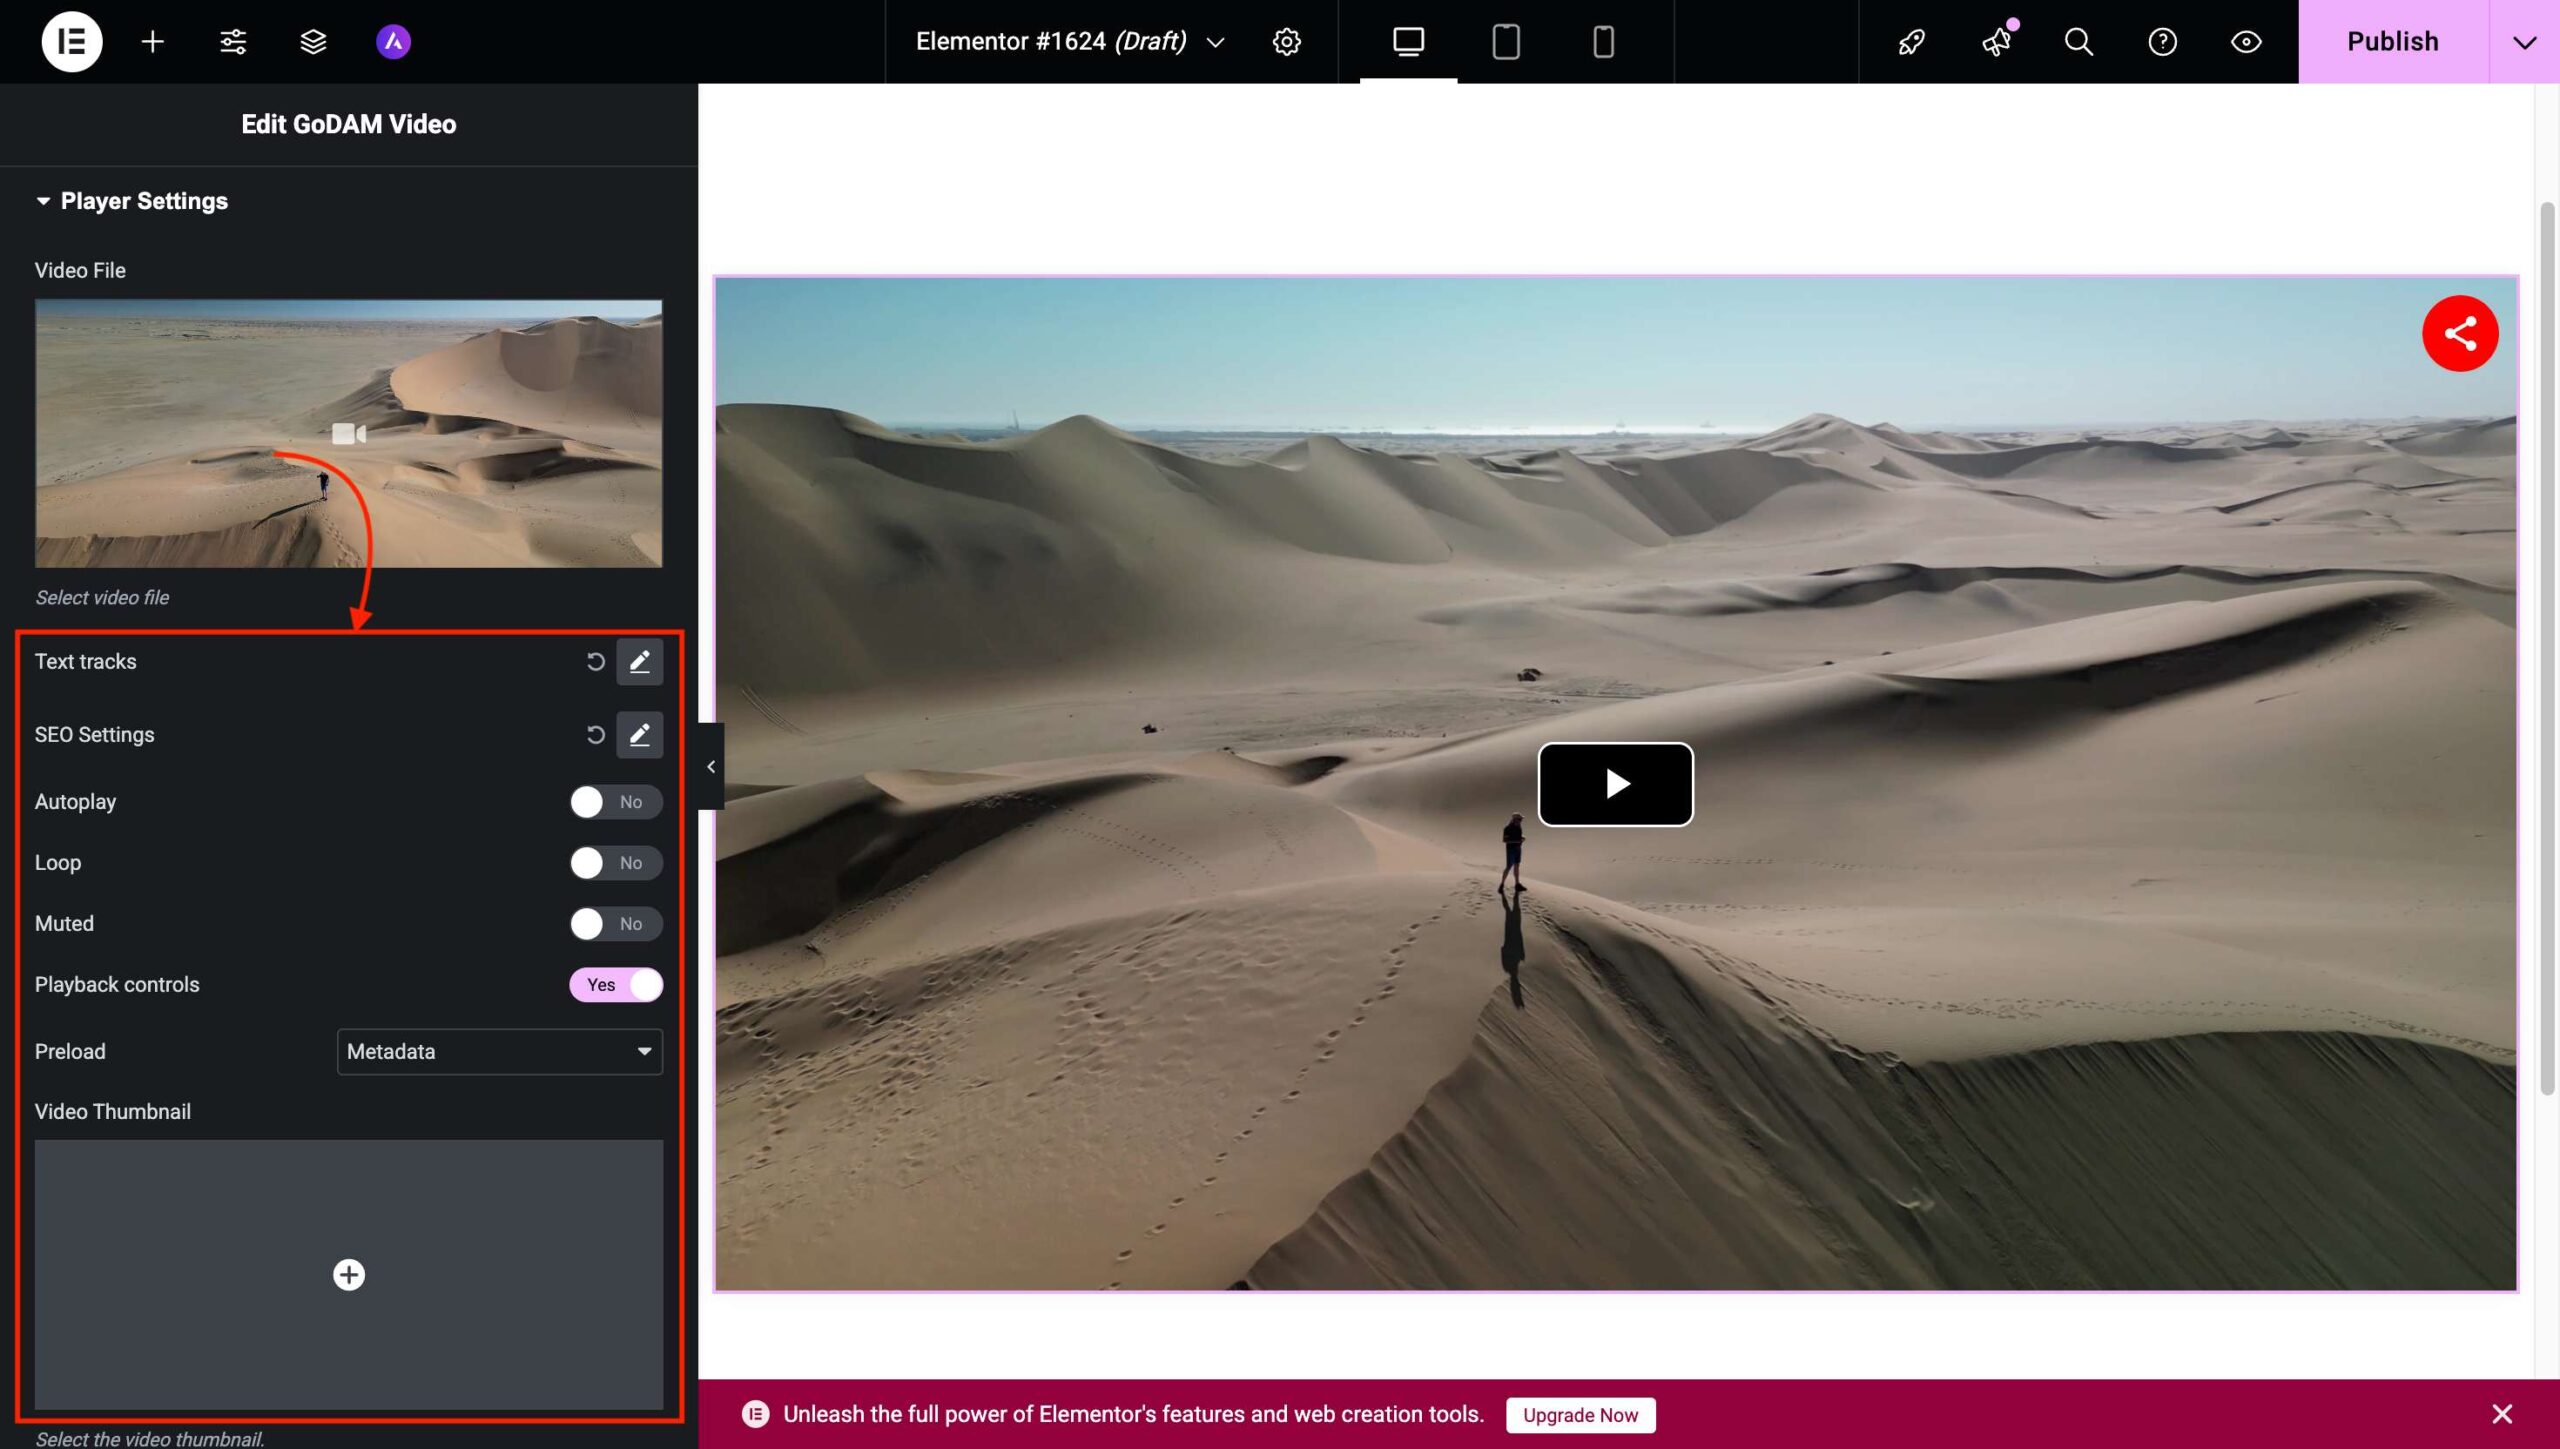Click the rocket upgrade icon

1912,41
